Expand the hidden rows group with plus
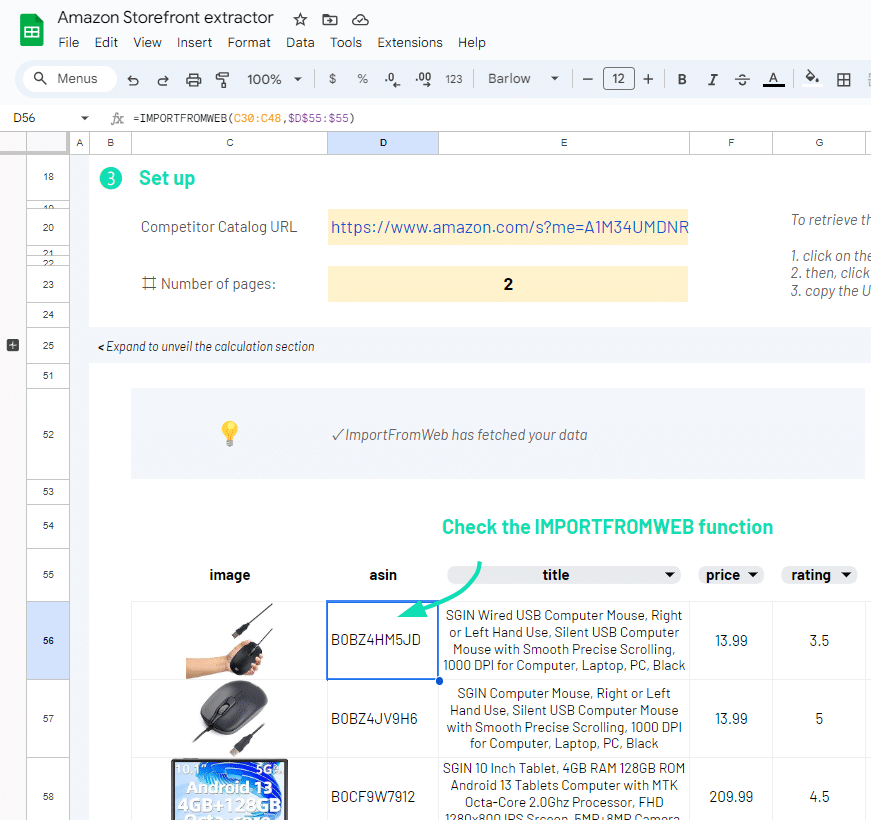The width and height of the screenshot is (871, 820). [x=13, y=345]
